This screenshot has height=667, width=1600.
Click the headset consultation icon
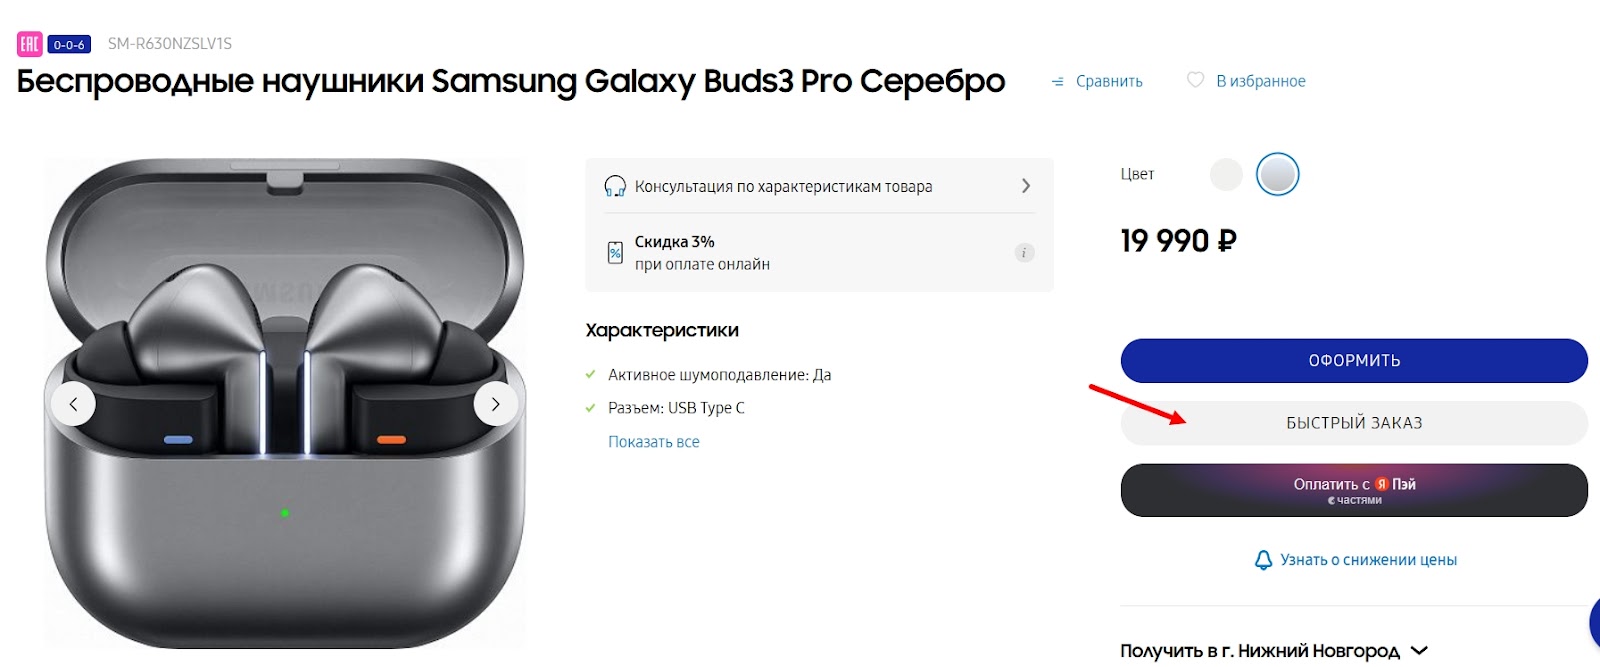click(615, 187)
